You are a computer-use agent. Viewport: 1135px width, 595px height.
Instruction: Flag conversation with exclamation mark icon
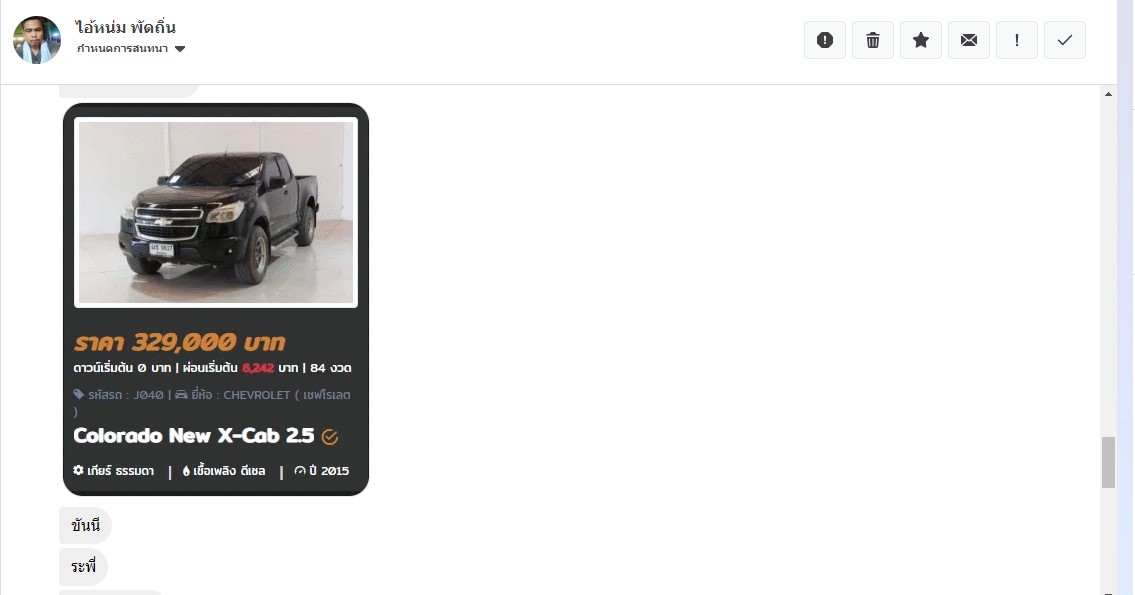(1017, 41)
